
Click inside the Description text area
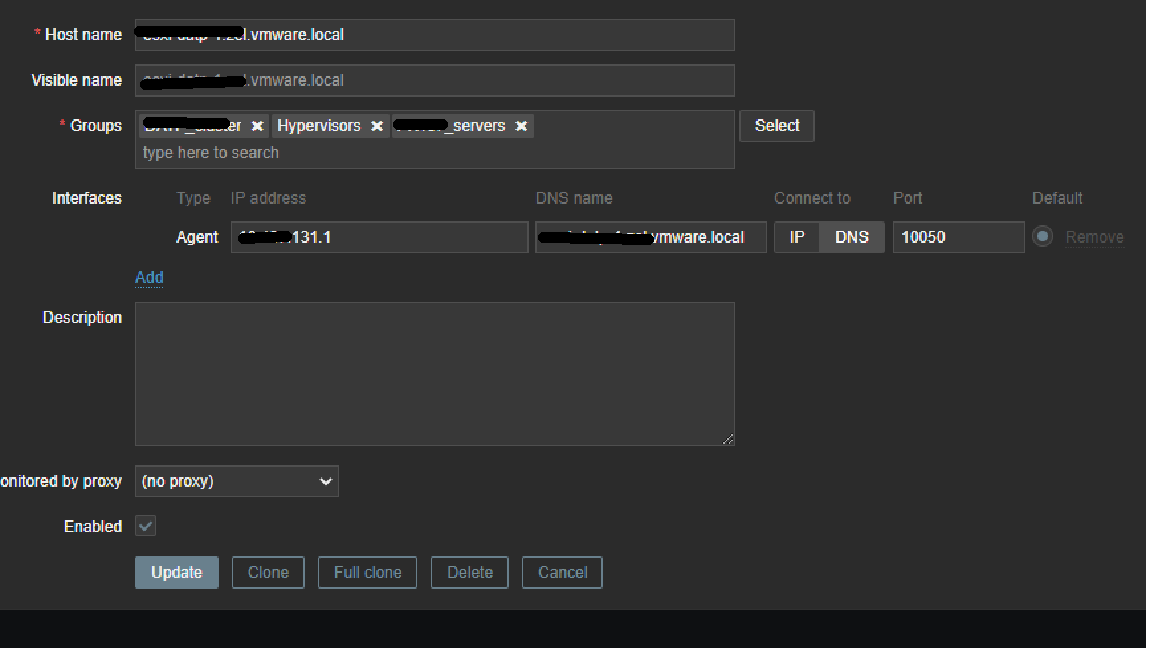(x=434, y=374)
